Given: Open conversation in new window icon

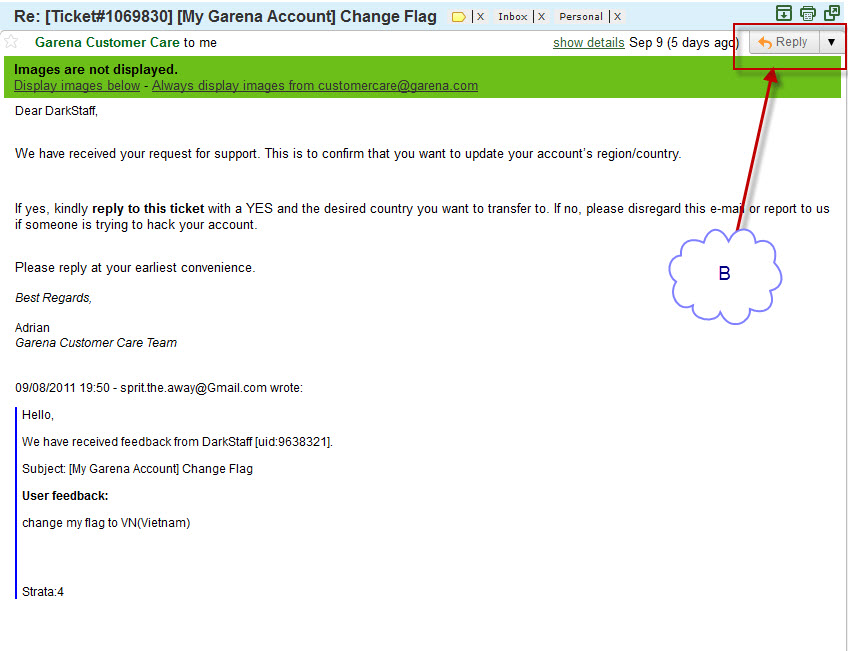Looking at the screenshot, I should click(832, 13).
